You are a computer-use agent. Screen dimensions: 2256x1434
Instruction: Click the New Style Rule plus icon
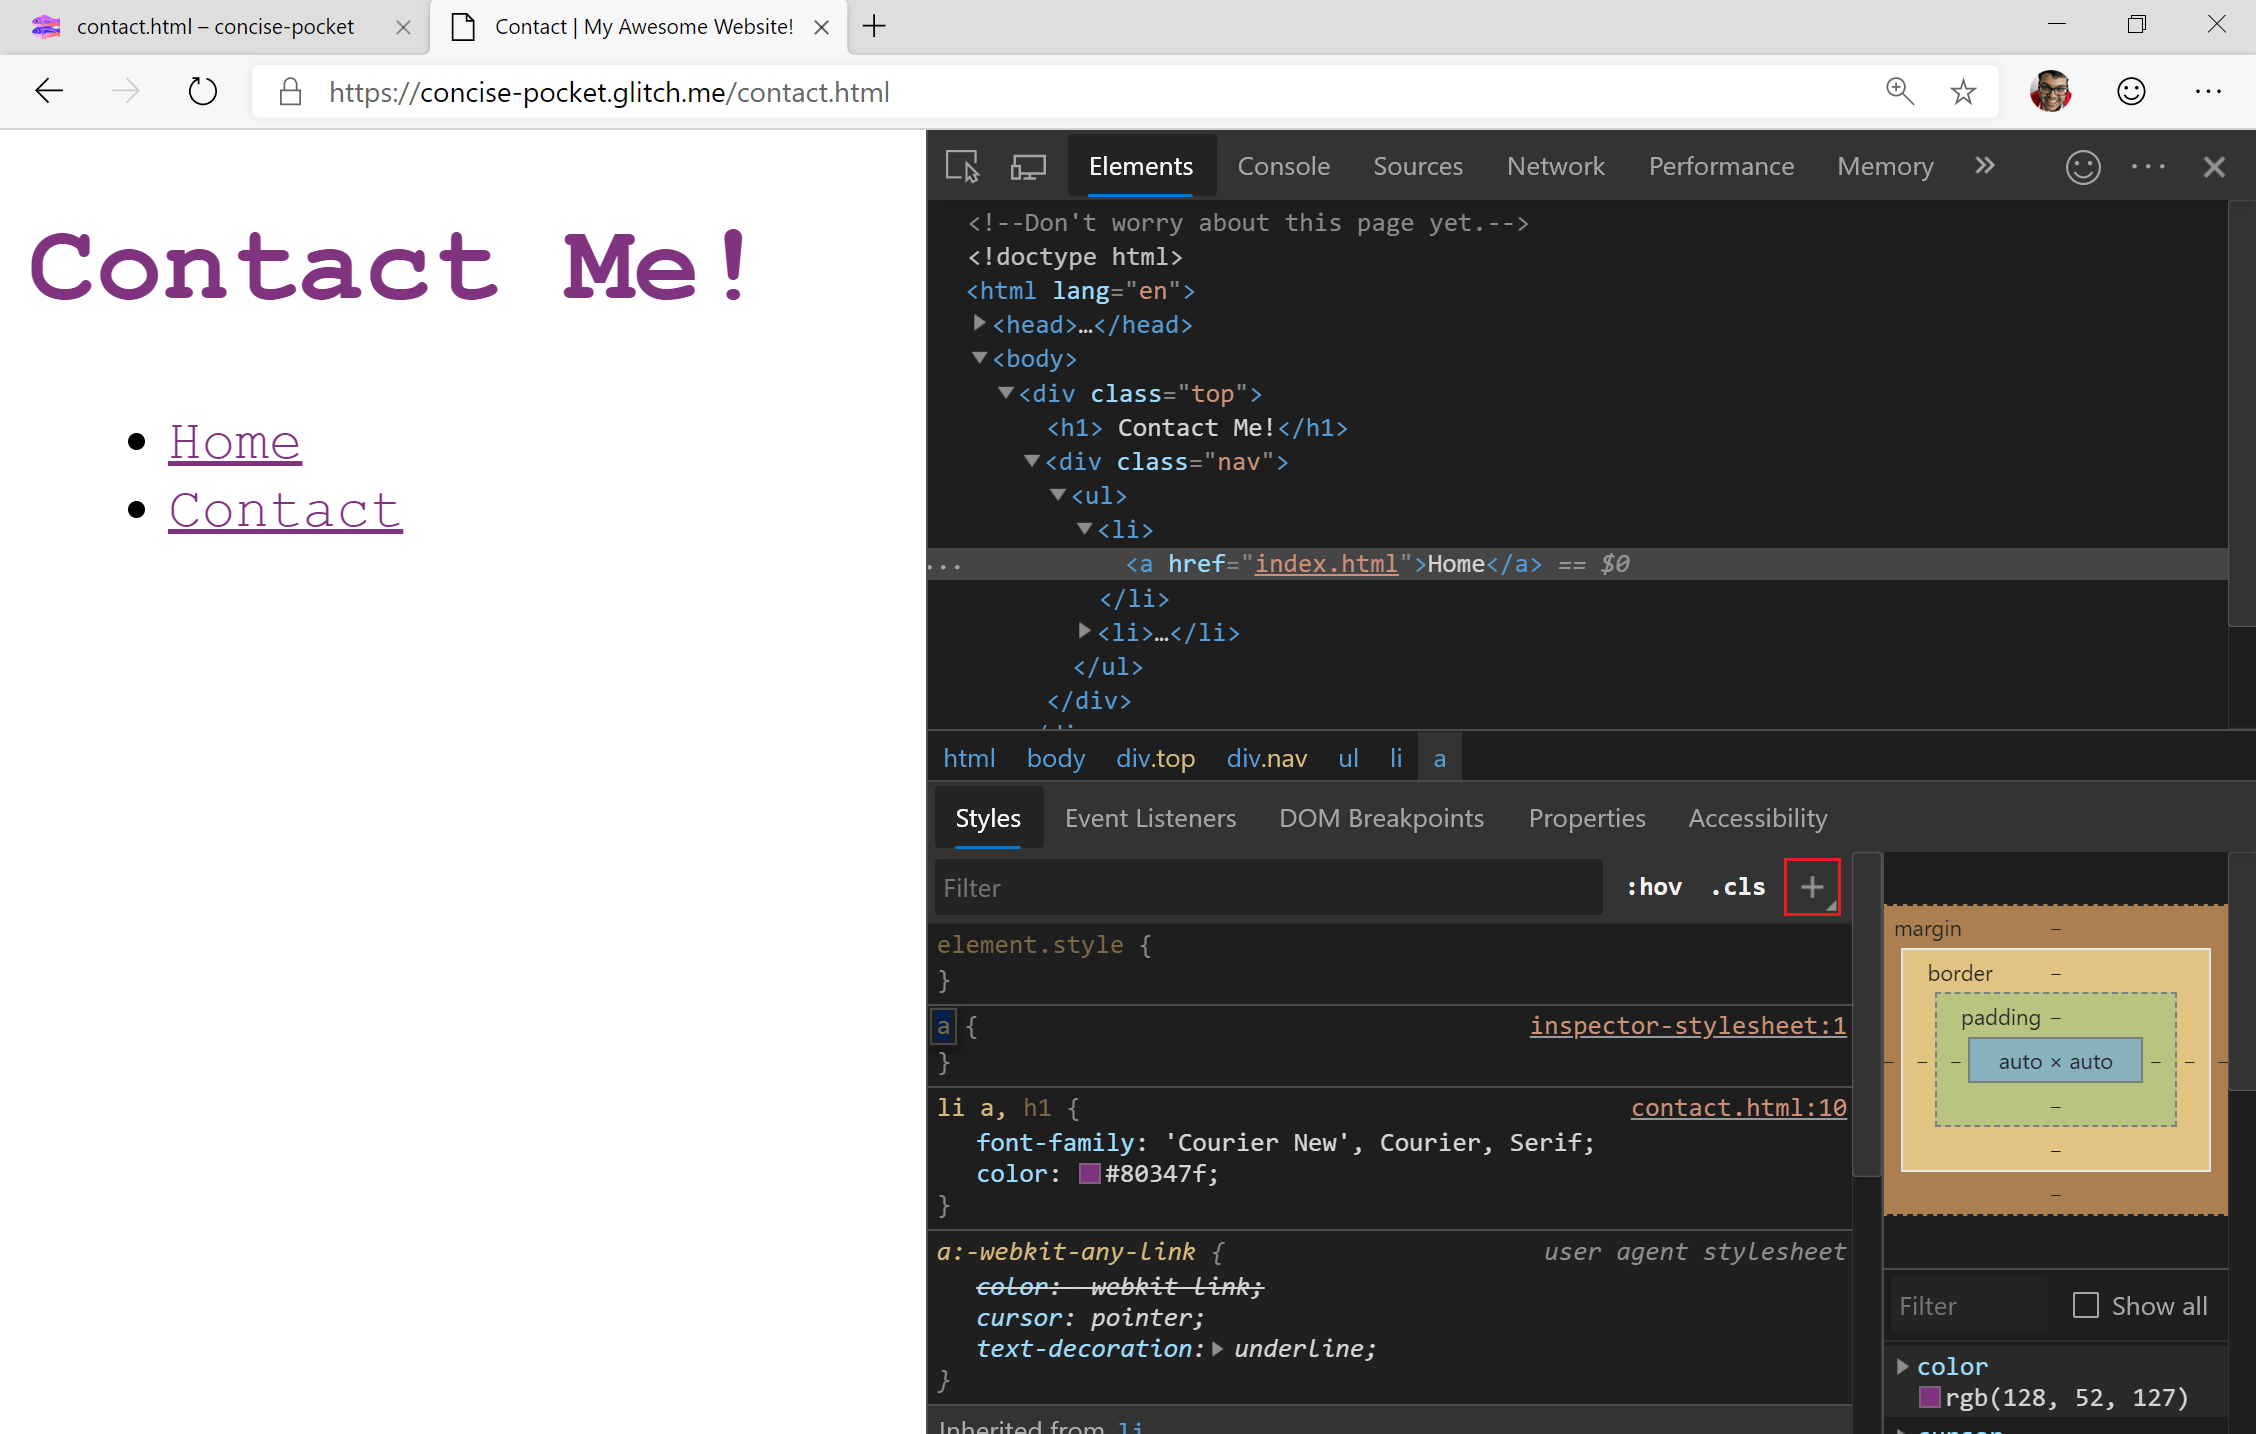(x=1812, y=887)
